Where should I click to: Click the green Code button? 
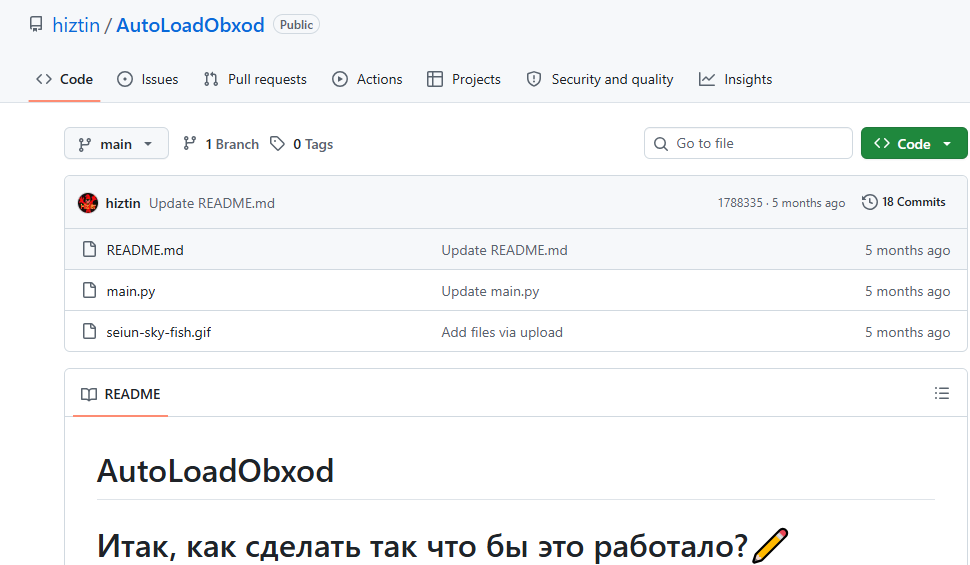tap(914, 144)
